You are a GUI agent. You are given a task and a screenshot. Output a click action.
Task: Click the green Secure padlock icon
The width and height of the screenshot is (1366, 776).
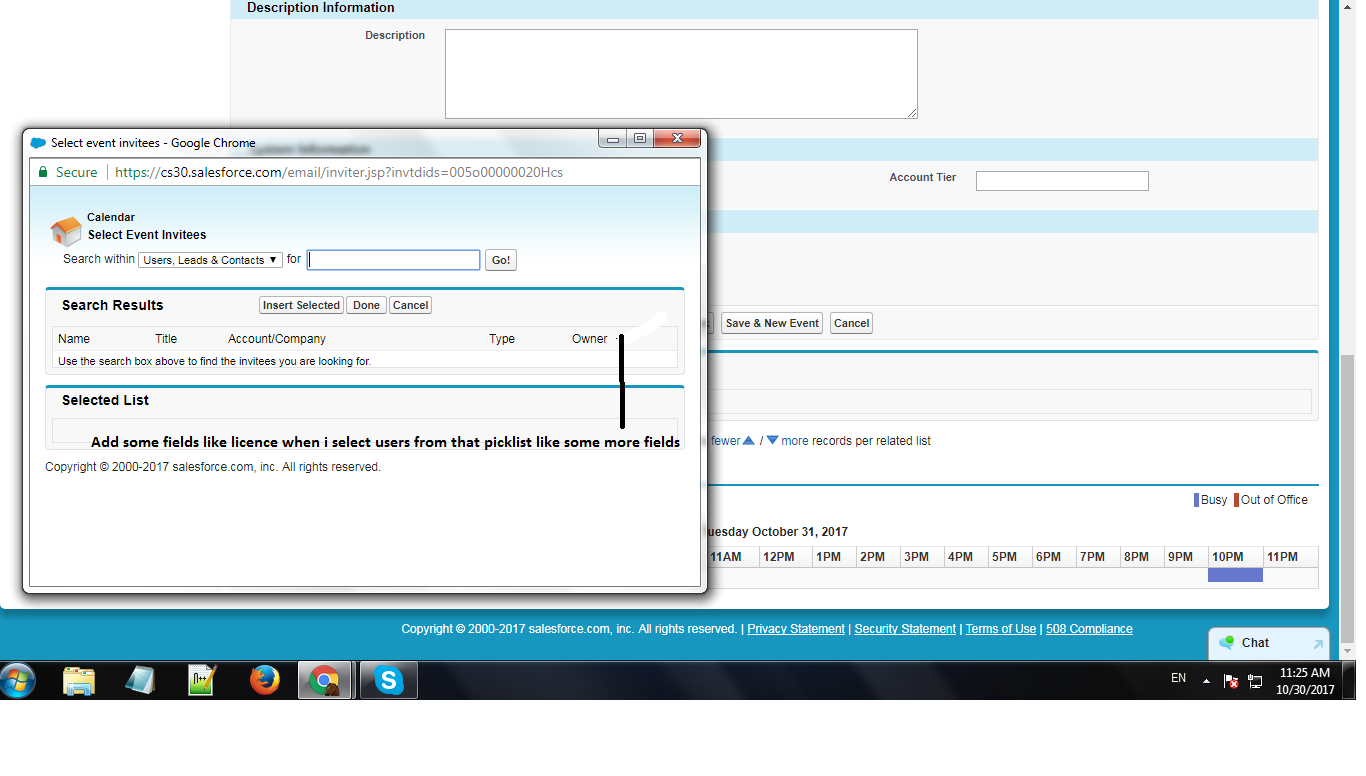[x=43, y=172]
